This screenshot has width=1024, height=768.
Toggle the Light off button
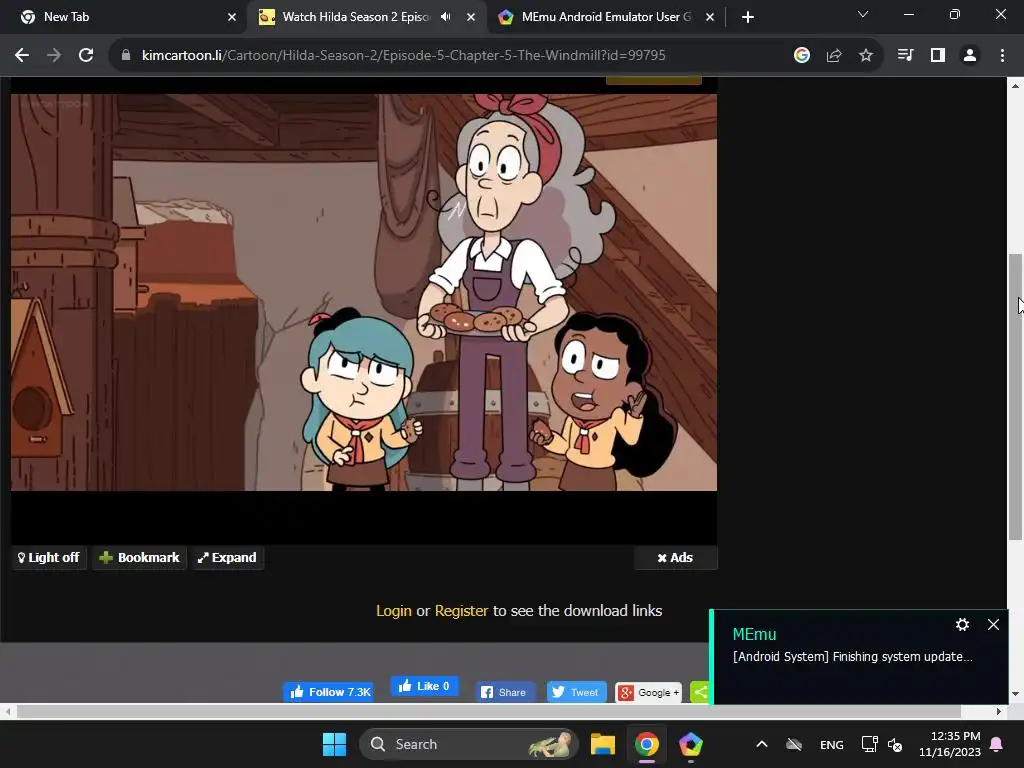coord(49,558)
